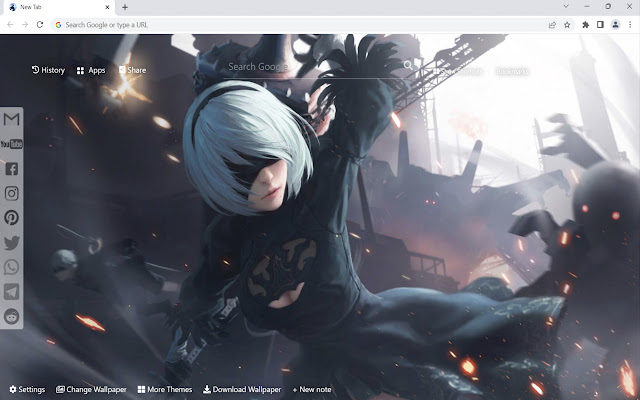The image size is (640, 400).
Task: Share this page from the address bar
Action: (552, 25)
